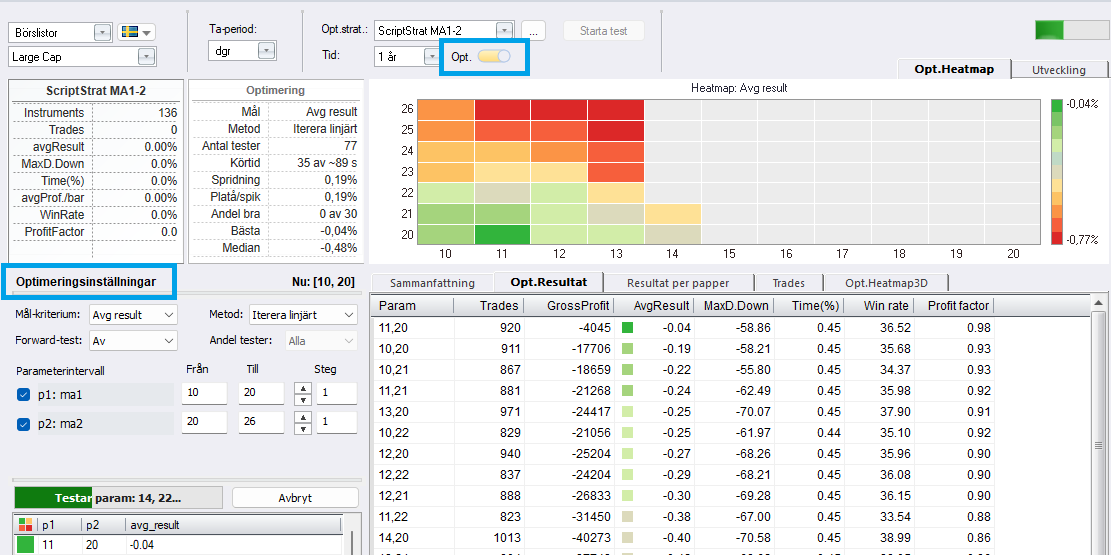This screenshot has height=555, width=1111.
Task: Open the Tid 1 år dropdown
Action: (432, 57)
